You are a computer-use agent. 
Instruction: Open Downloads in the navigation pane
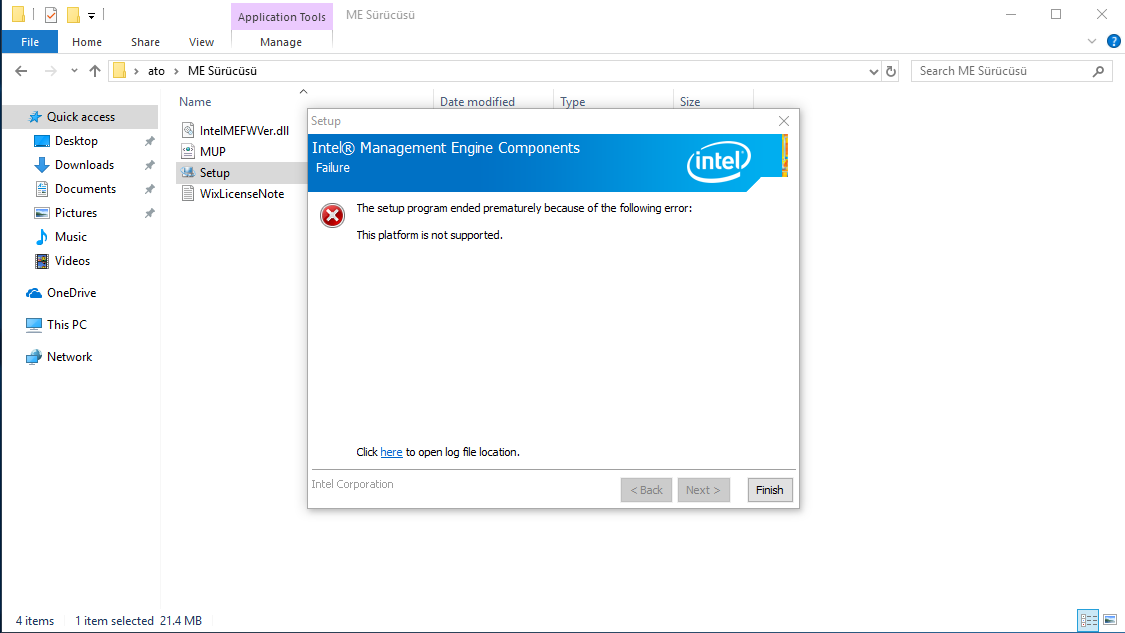tap(84, 165)
